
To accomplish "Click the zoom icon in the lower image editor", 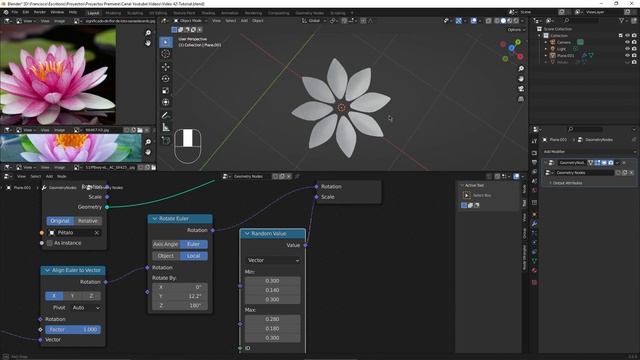I will (x=148, y=142).
